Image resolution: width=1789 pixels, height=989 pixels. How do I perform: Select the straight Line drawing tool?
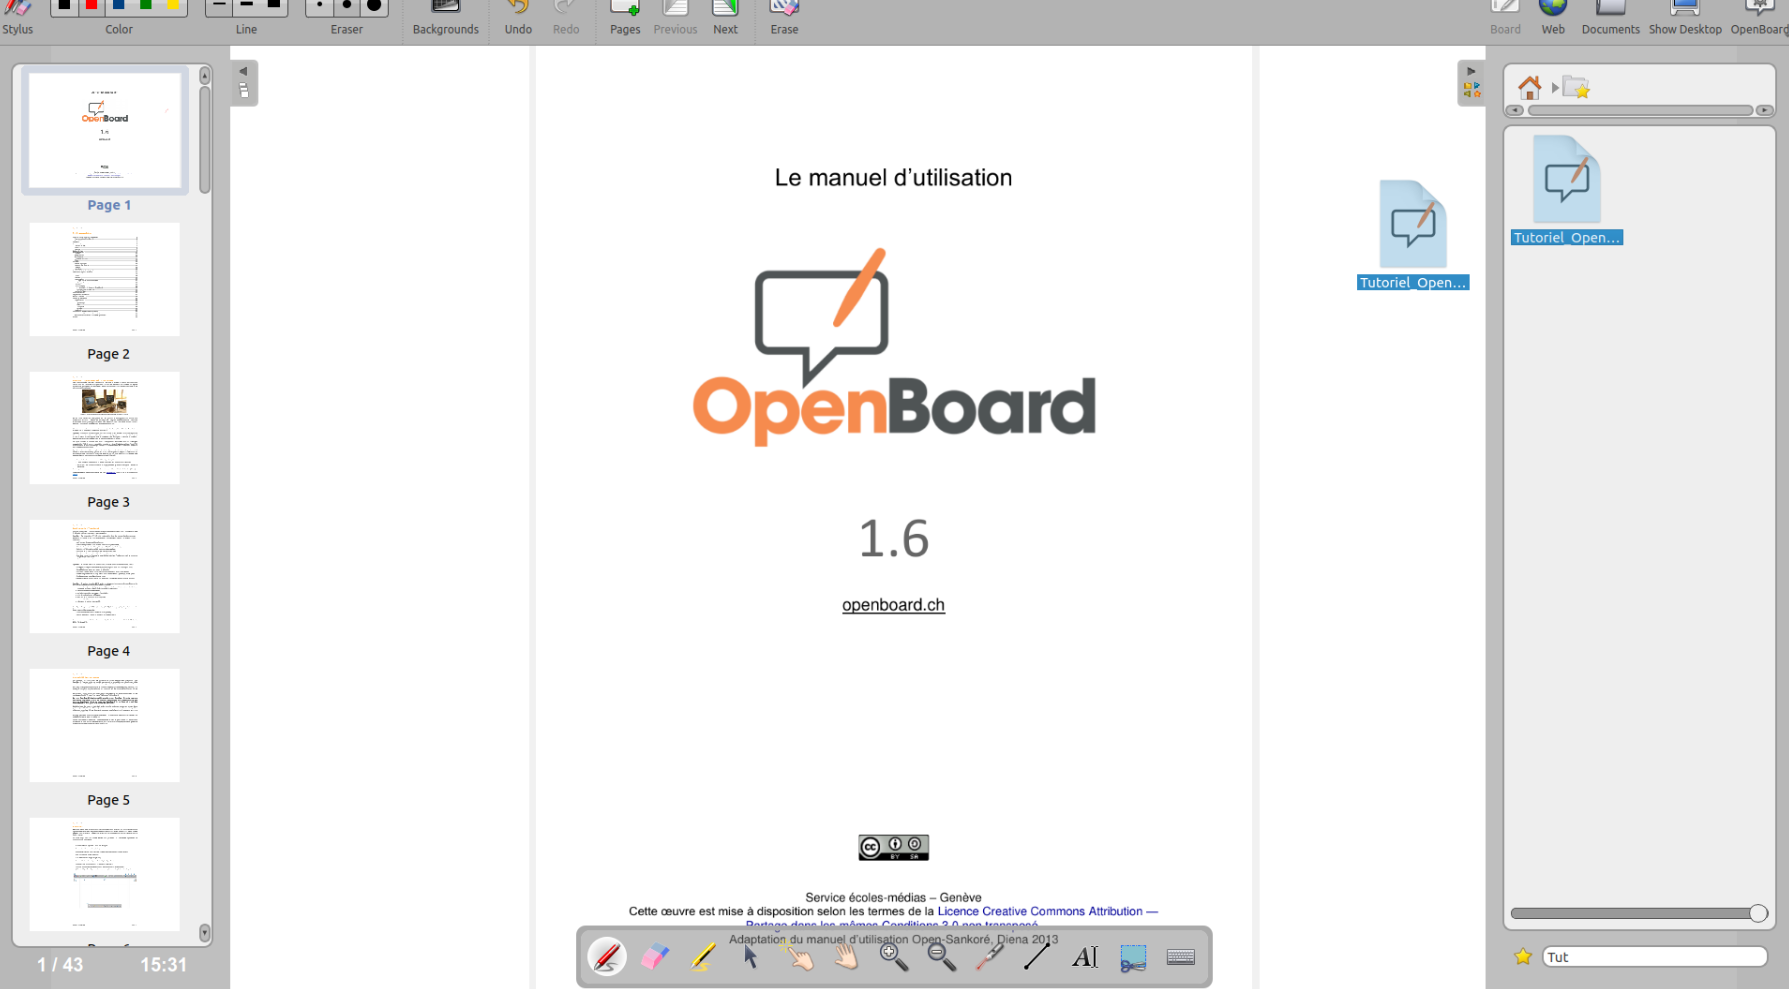click(x=1037, y=957)
